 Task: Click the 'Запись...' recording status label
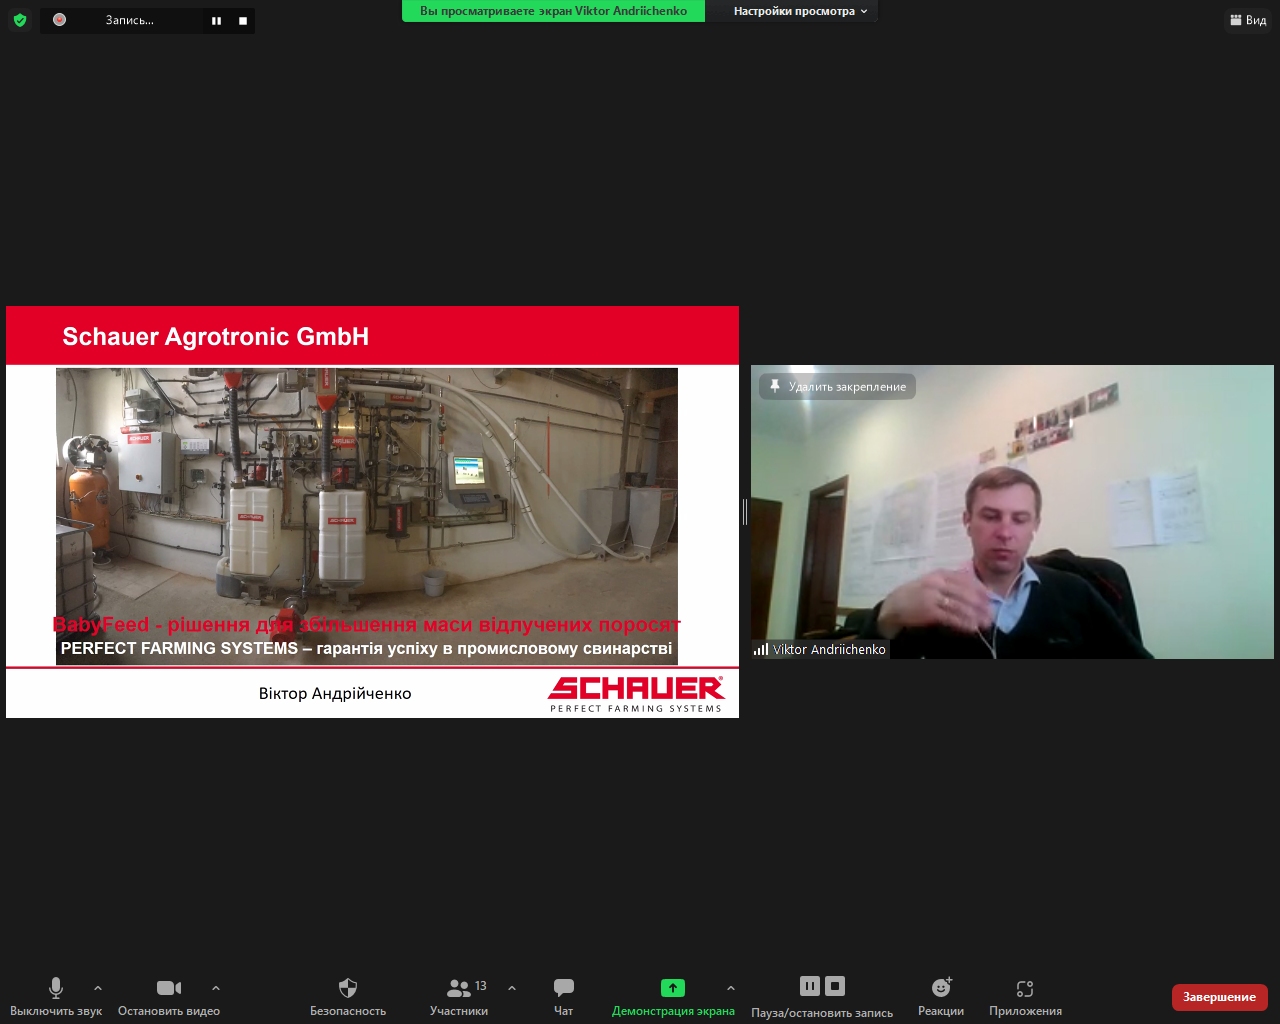(x=130, y=20)
